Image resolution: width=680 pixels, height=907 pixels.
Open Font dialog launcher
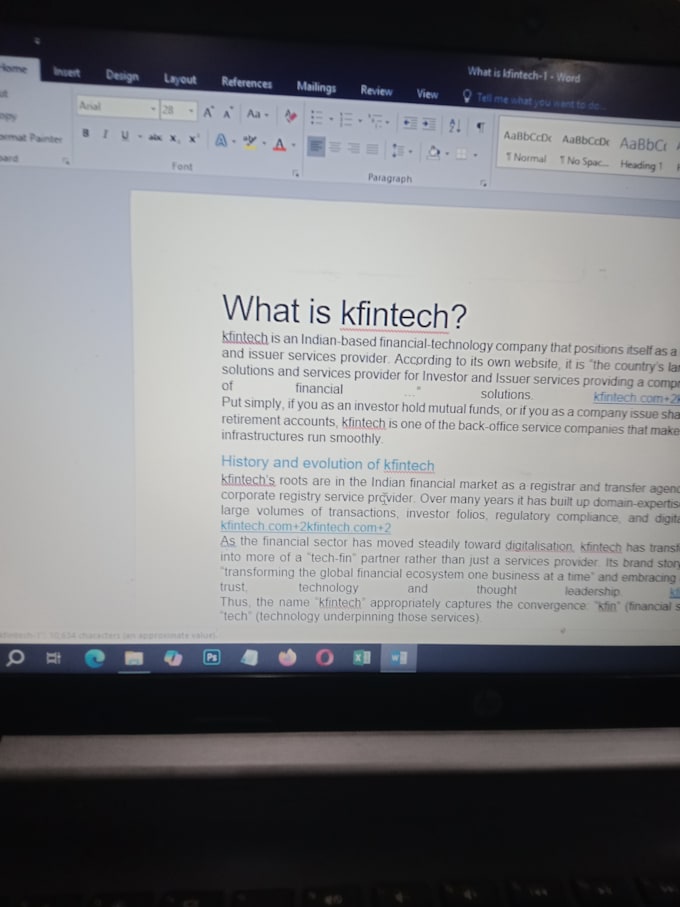(x=295, y=173)
